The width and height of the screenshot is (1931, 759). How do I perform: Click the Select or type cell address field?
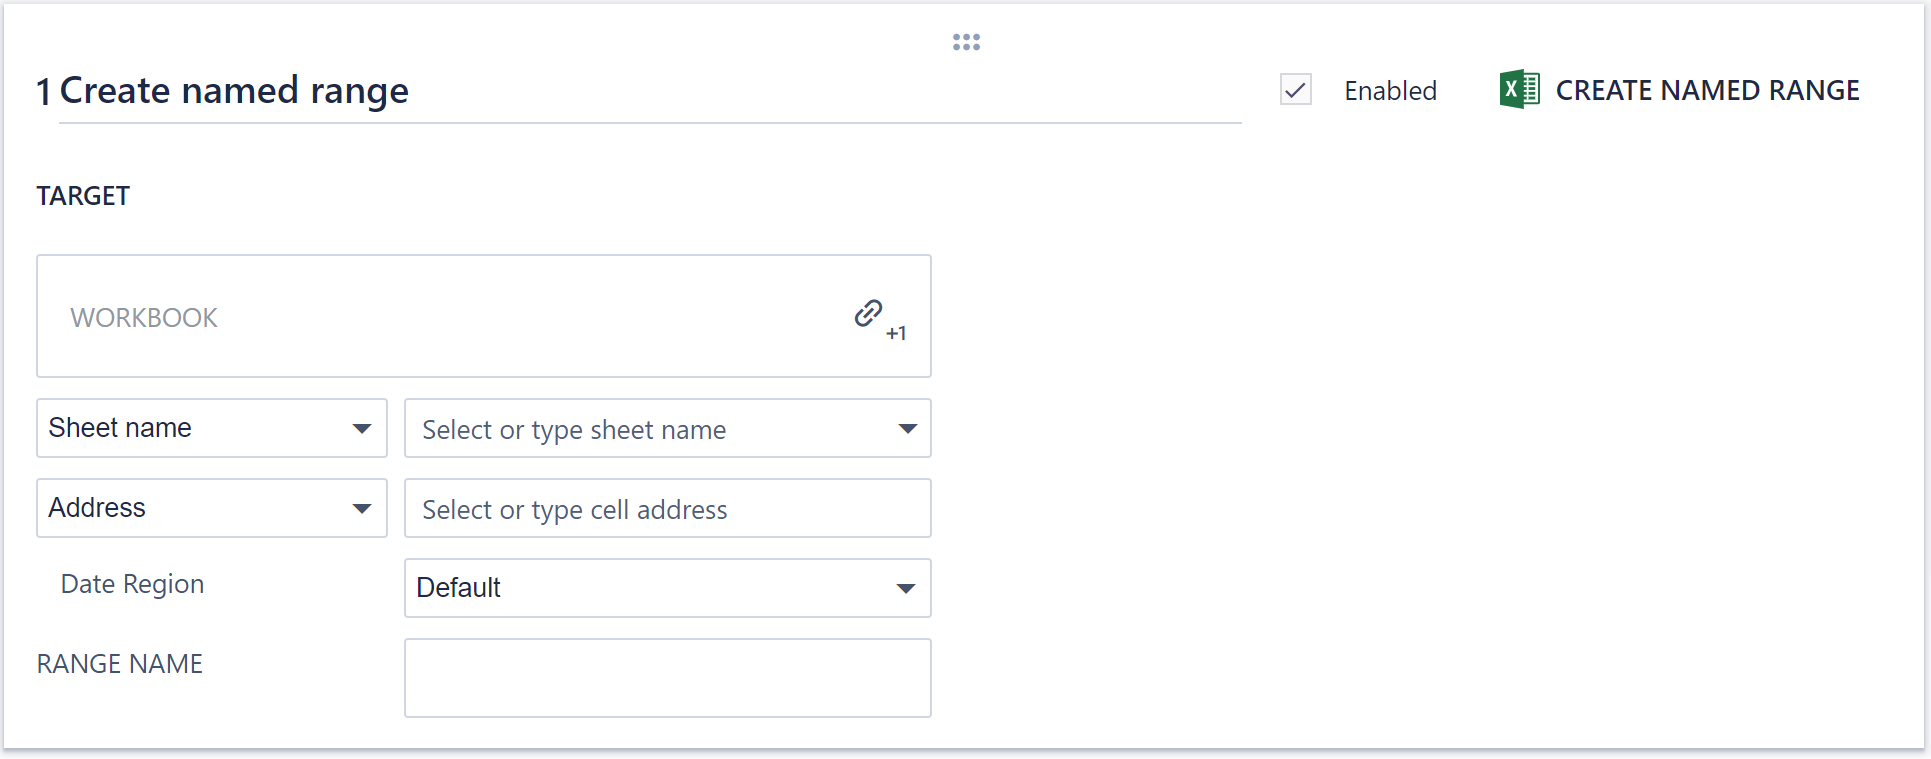click(x=667, y=509)
